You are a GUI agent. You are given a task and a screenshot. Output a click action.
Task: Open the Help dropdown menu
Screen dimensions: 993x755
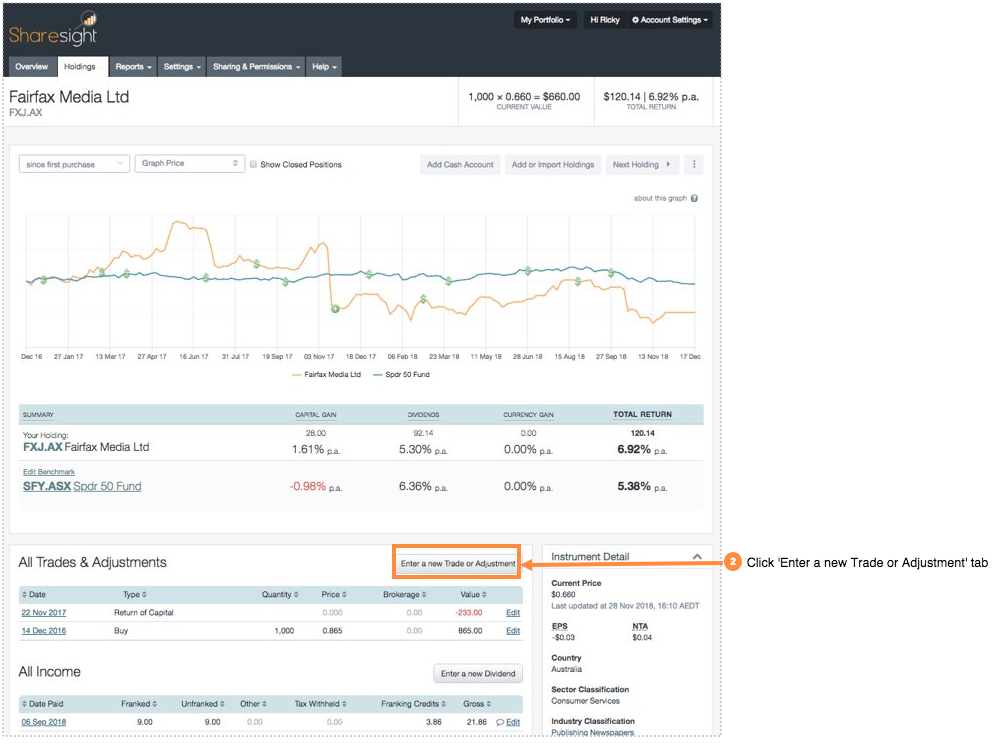point(324,67)
